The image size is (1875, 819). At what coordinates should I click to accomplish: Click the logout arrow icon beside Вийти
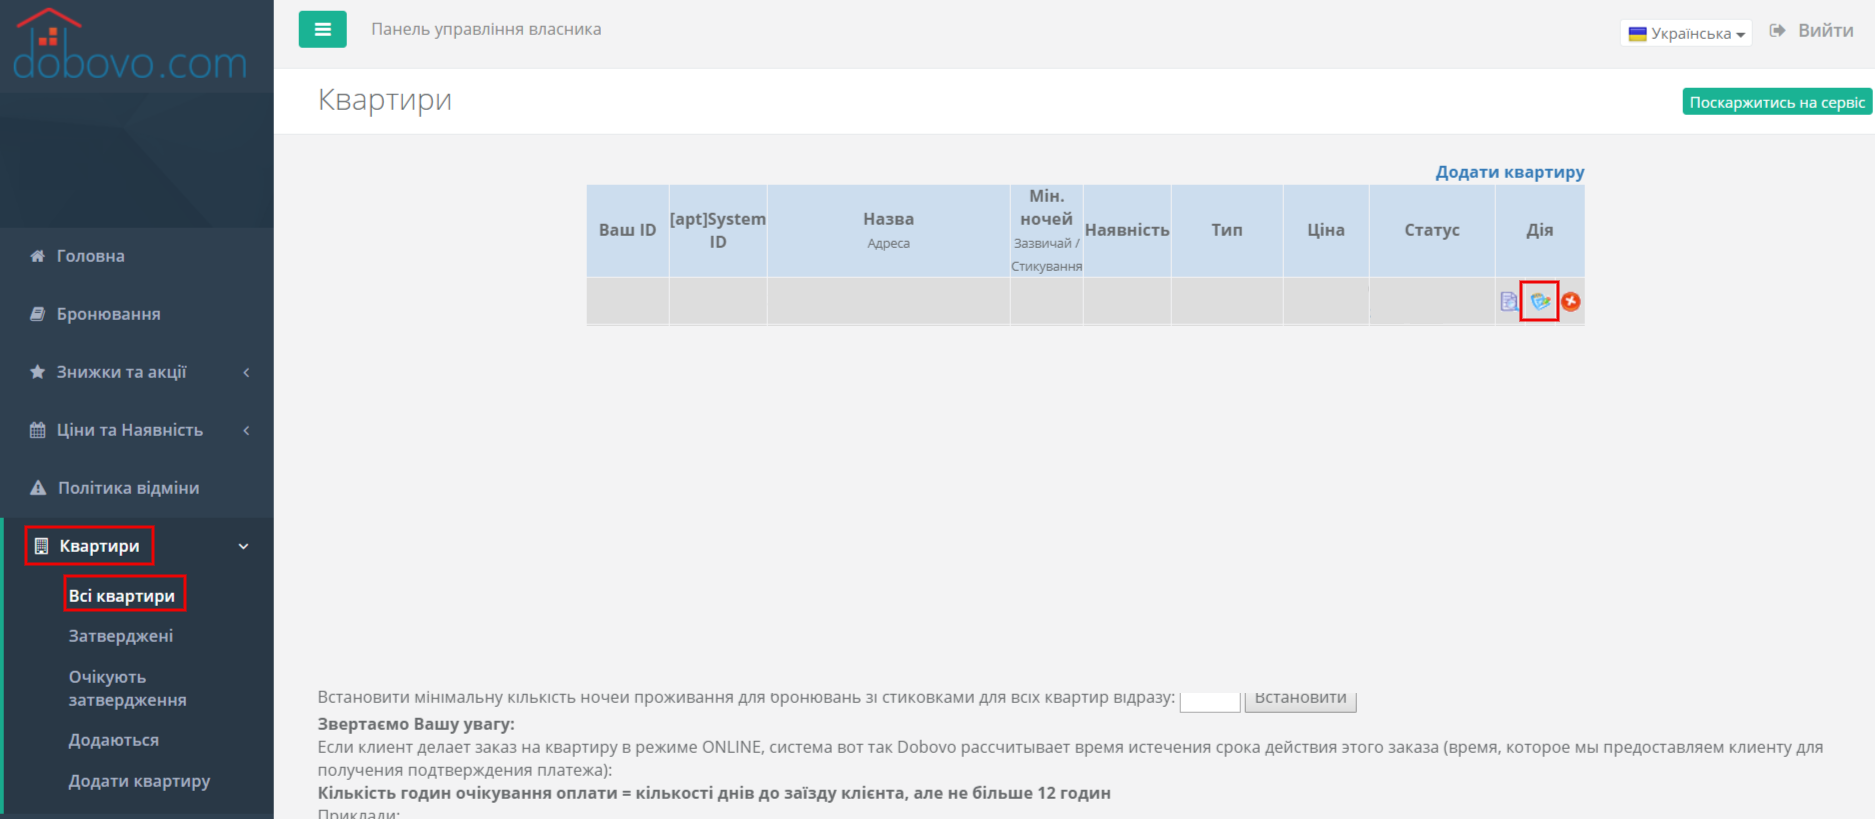(x=1777, y=30)
